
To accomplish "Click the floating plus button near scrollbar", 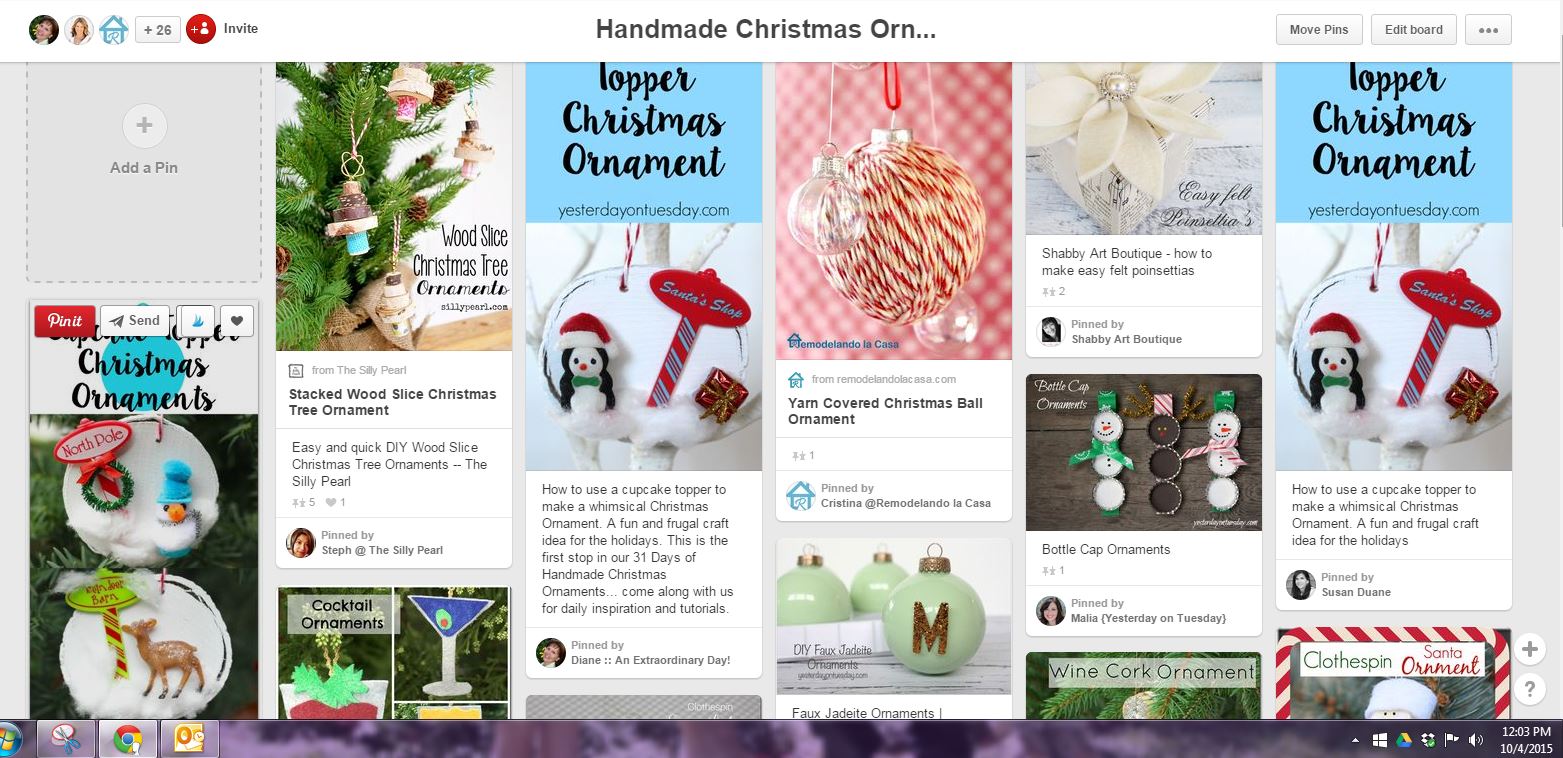I will [1529, 649].
